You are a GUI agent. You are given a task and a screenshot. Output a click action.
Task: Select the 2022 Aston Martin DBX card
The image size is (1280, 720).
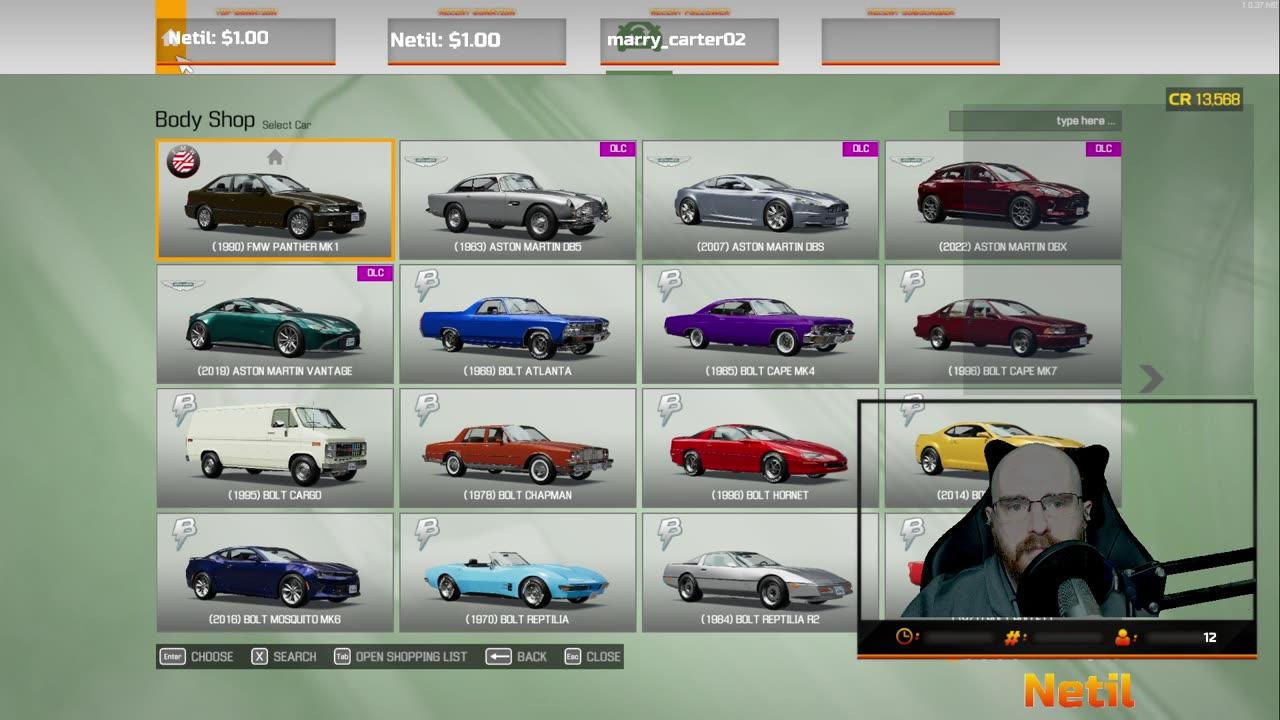1003,200
